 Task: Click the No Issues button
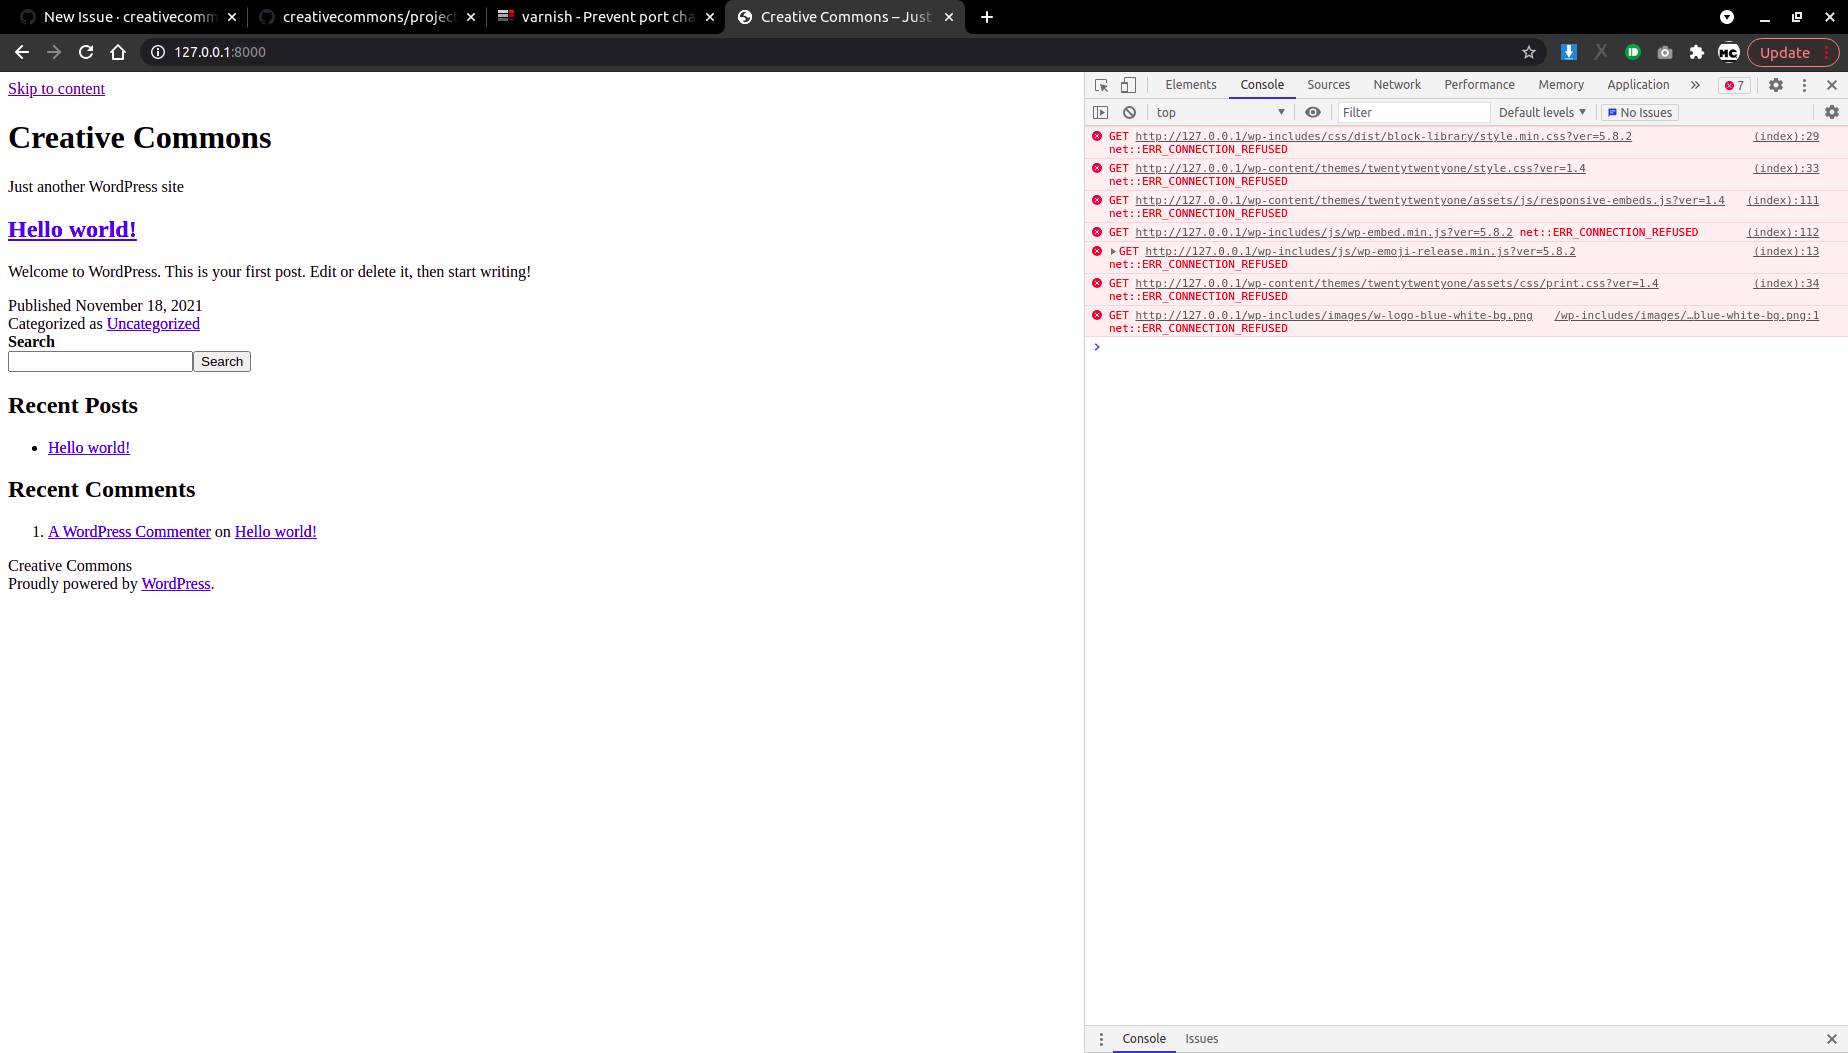[x=1640, y=113]
